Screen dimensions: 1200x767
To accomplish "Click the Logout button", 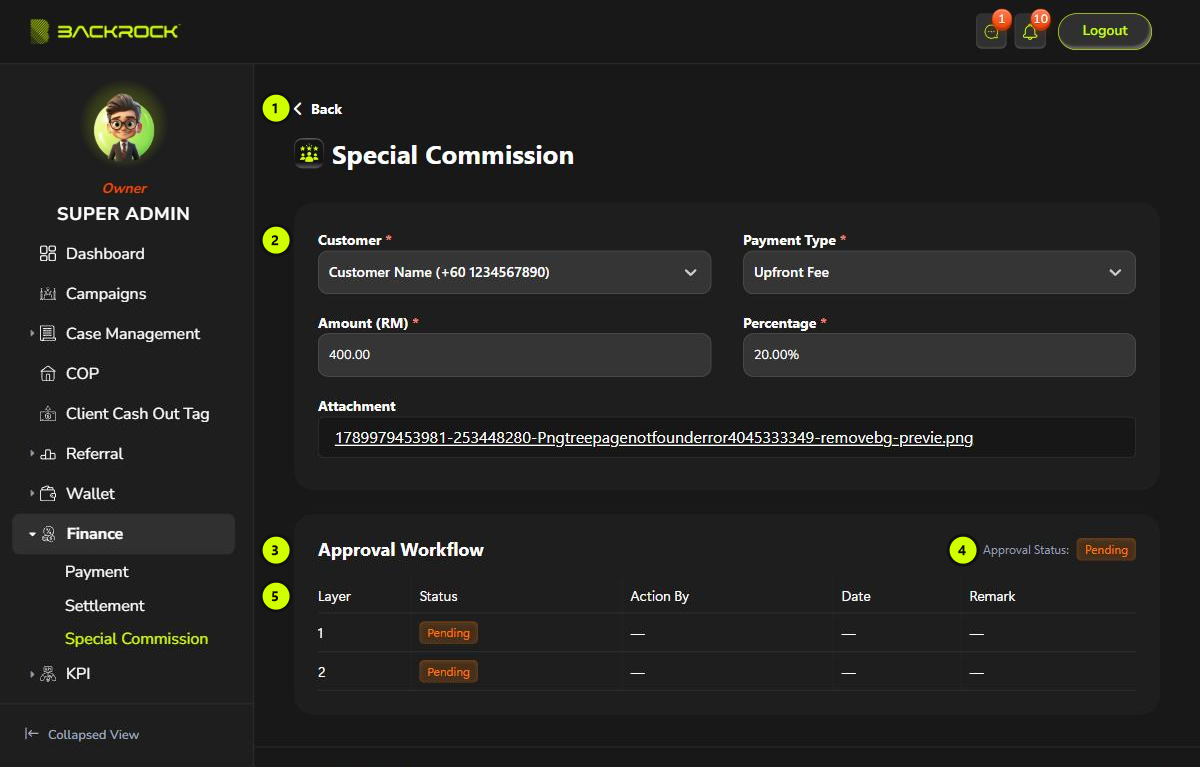I will [x=1105, y=31].
